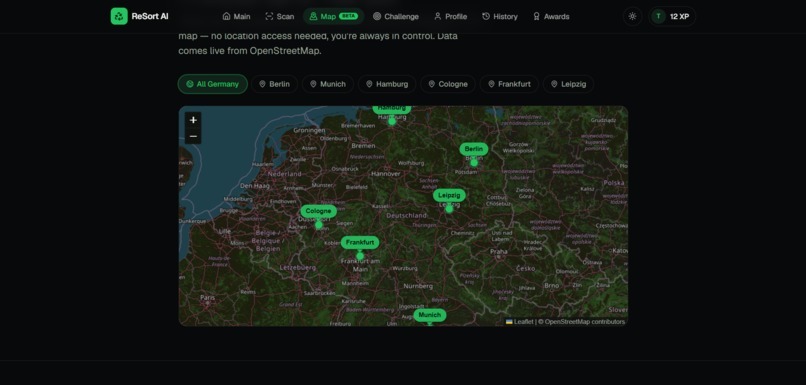Filter the map to Hamburg chip
The image size is (806, 385).
(387, 84)
